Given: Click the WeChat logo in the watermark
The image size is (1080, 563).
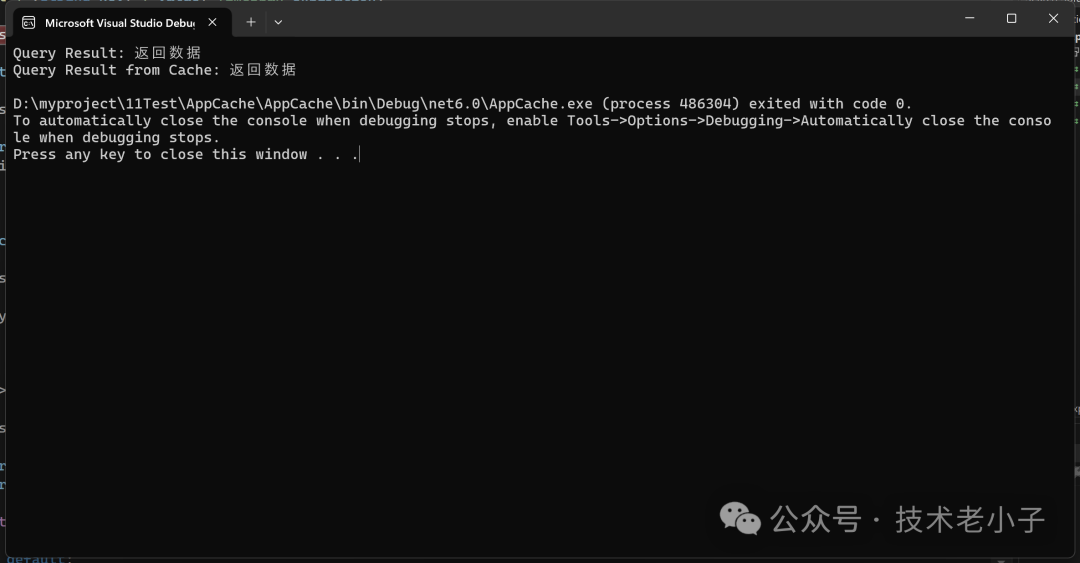Looking at the screenshot, I should click(x=741, y=518).
